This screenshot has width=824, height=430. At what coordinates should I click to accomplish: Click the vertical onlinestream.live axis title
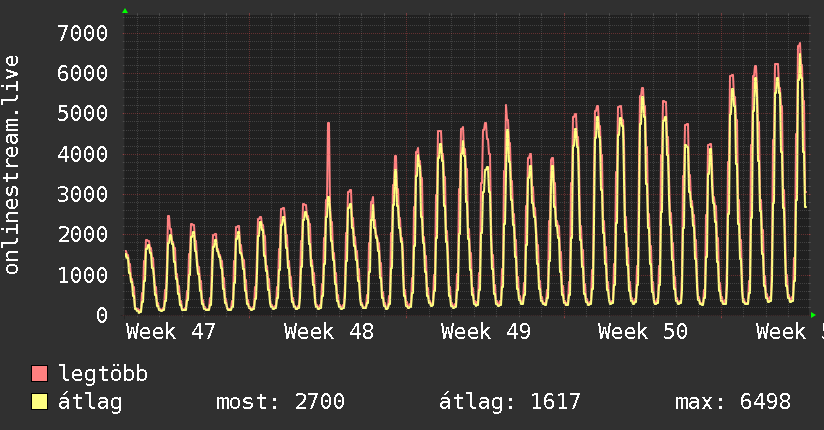click(x=13, y=165)
